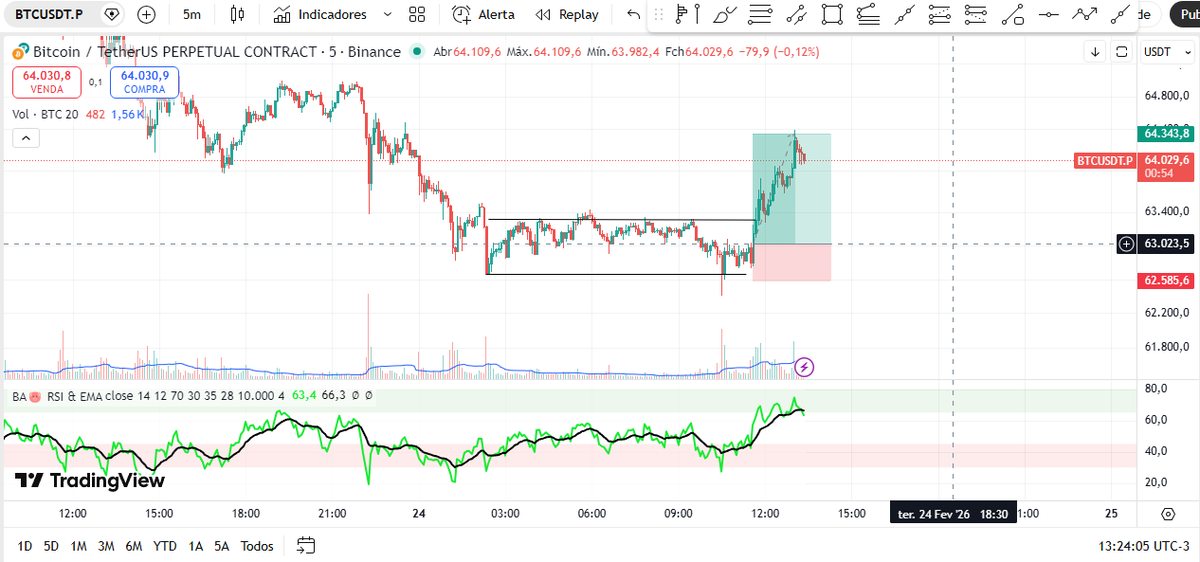Collapse the indicator legend with the chevron
Viewport: 1200px width, 562px height.
(x=26, y=138)
